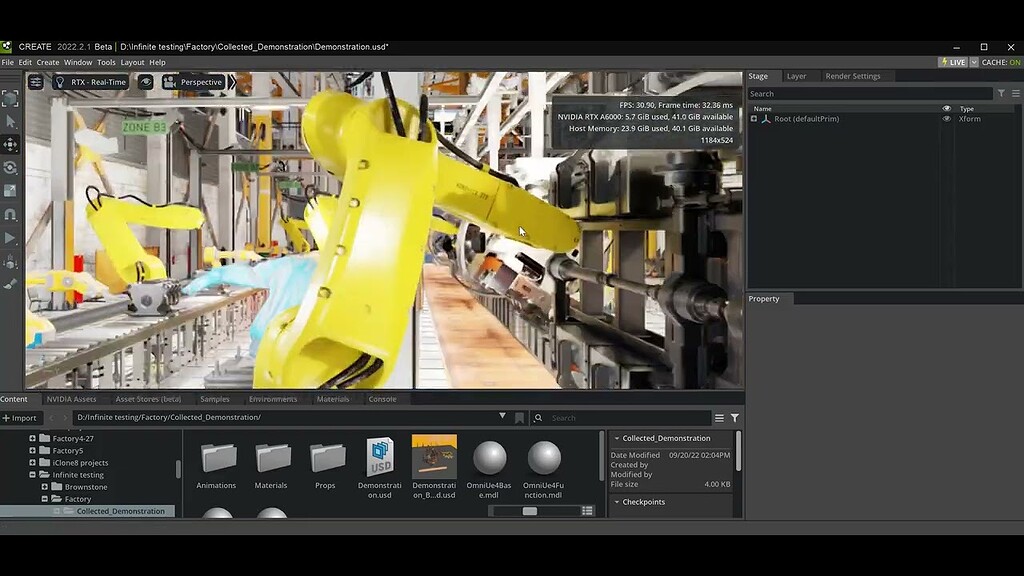This screenshot has width=1024, height=576.
Task: Select the Demonstration.usd file thumbnail
Action: [x=380, y=456]
